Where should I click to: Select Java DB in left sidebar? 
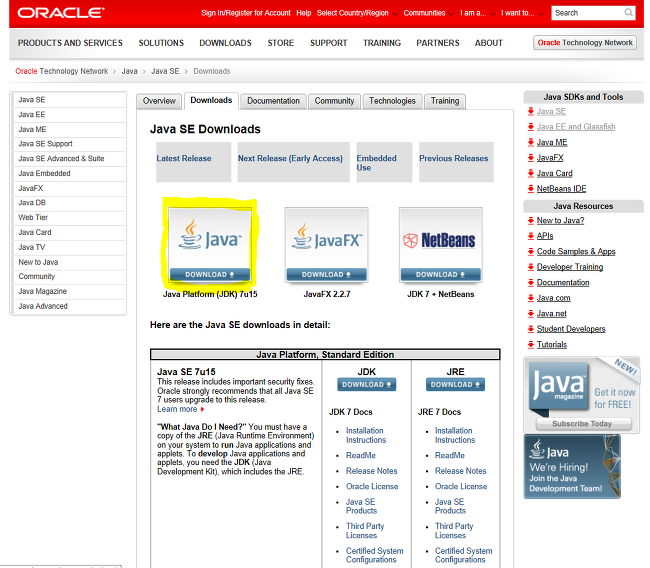coord(69,203)
